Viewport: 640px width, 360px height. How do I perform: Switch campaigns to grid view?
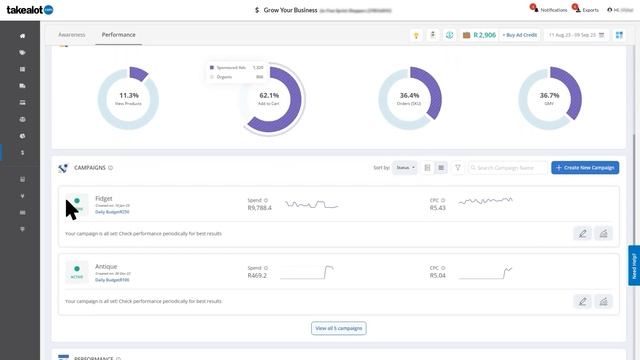pyautogui.click(x=427, y=168)
